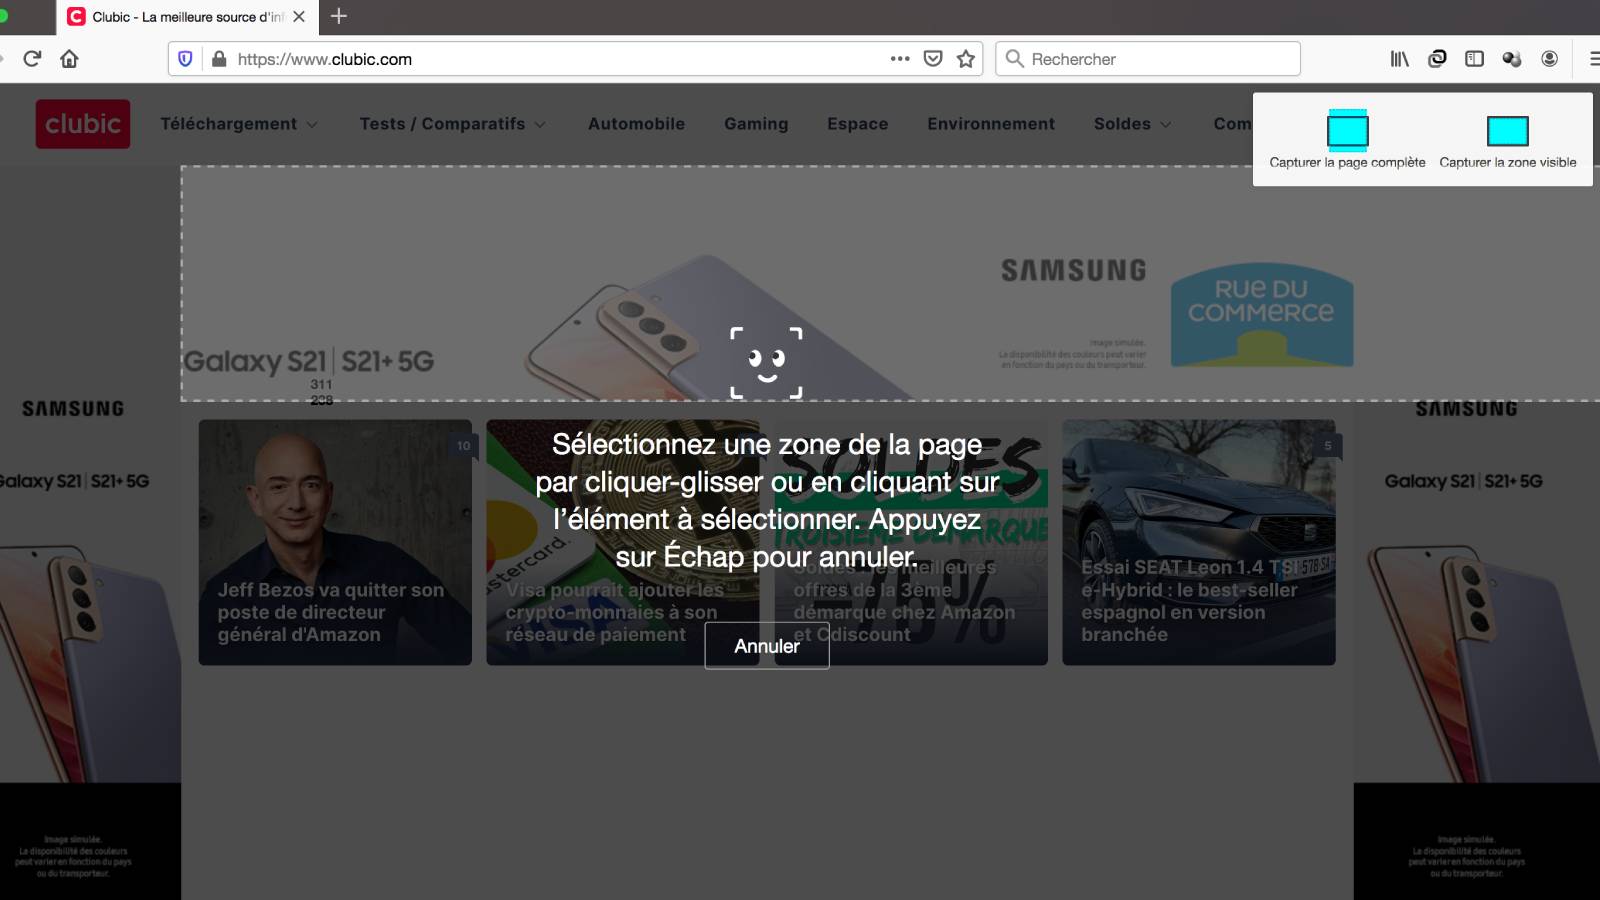
Task: Expand the Tests / Comparatifs dropdown
Action: [452, 124]
